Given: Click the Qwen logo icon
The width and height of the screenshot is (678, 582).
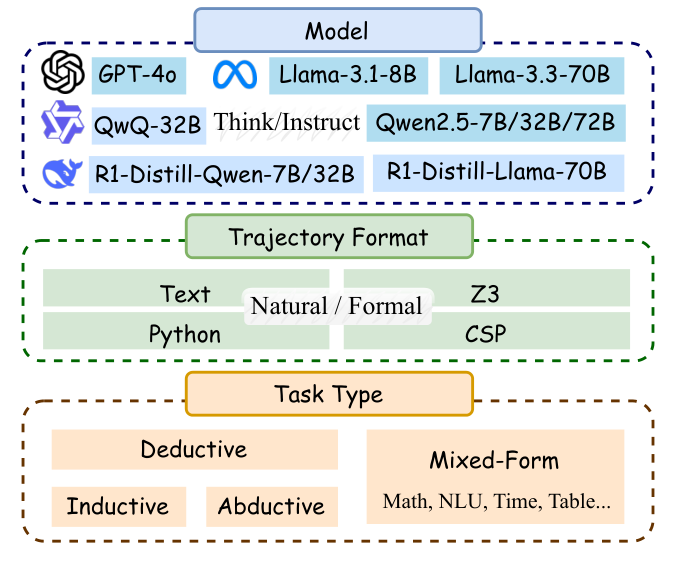Looking at the screenshot, I should coord(61,124).
